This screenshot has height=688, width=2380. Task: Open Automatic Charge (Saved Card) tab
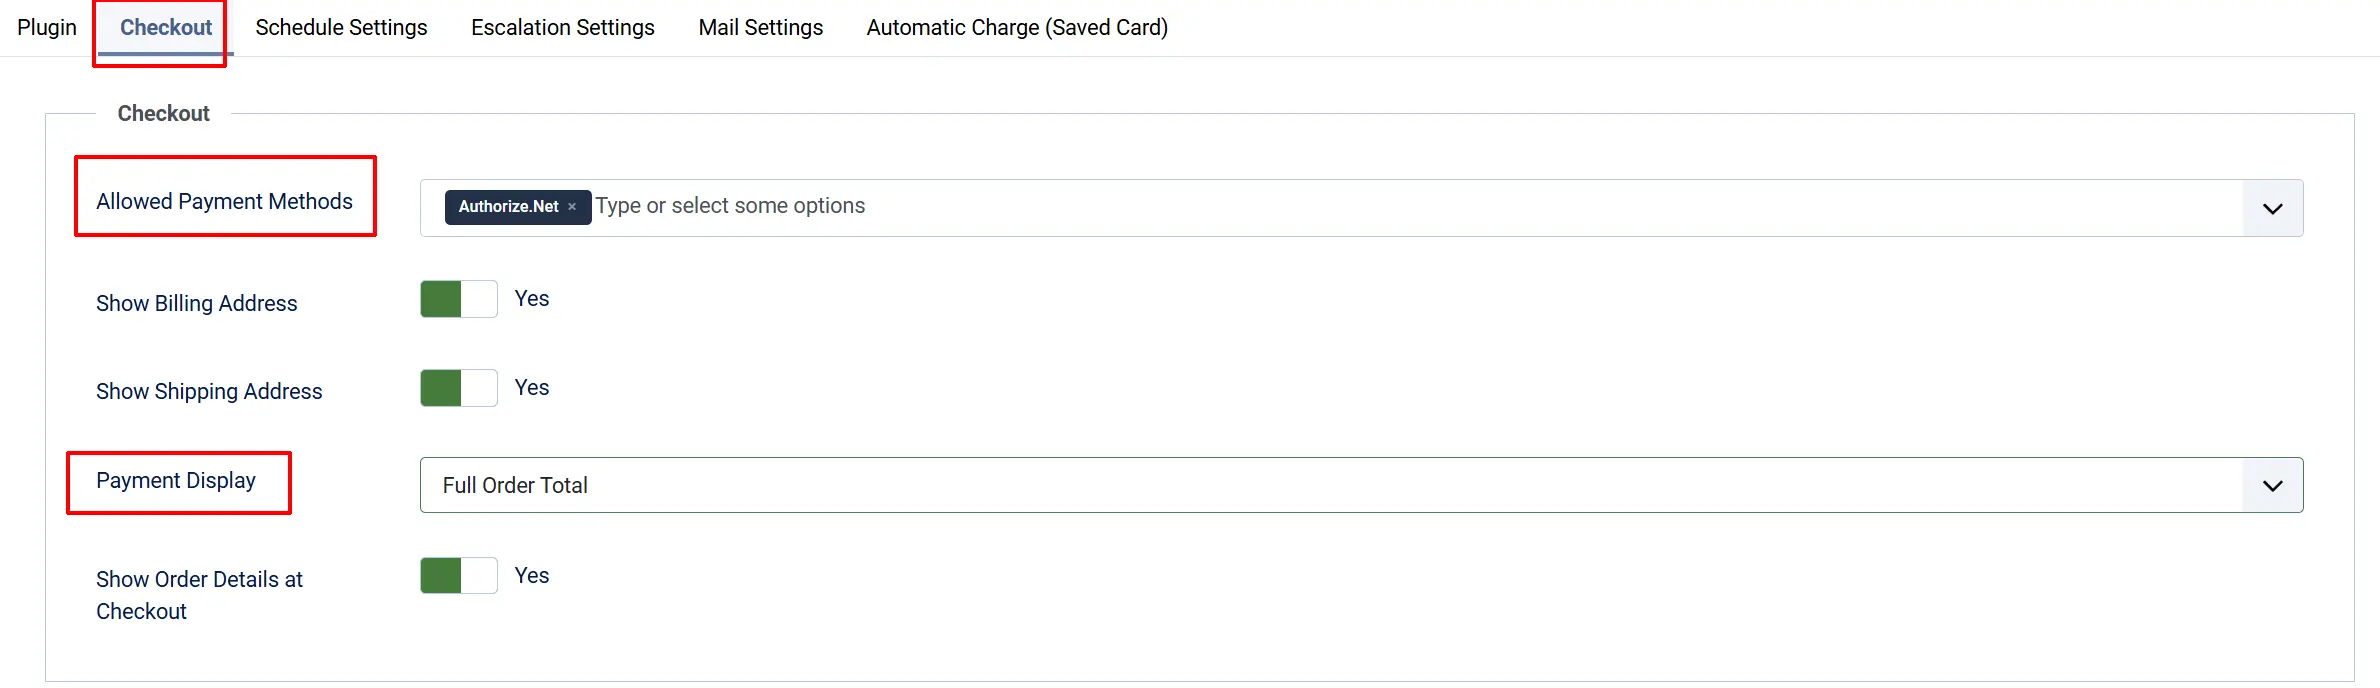click(x=1017, y=27)
